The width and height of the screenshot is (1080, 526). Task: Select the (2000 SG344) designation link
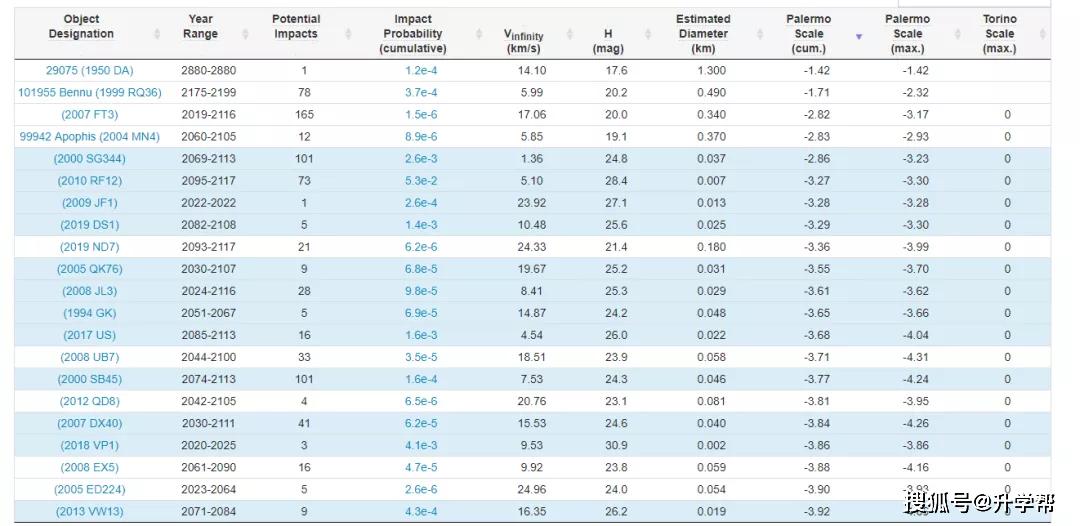90,158
